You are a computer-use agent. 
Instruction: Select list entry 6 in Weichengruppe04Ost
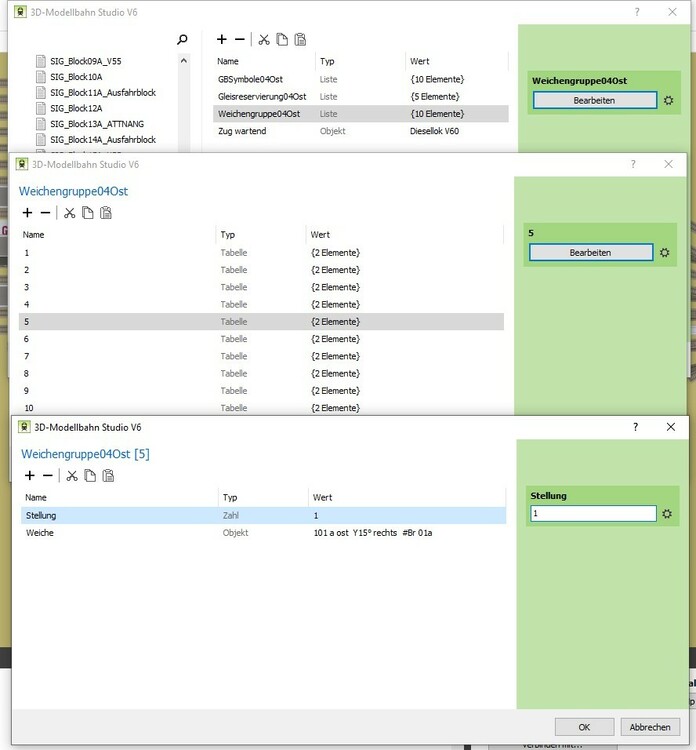tap(261, 339)
